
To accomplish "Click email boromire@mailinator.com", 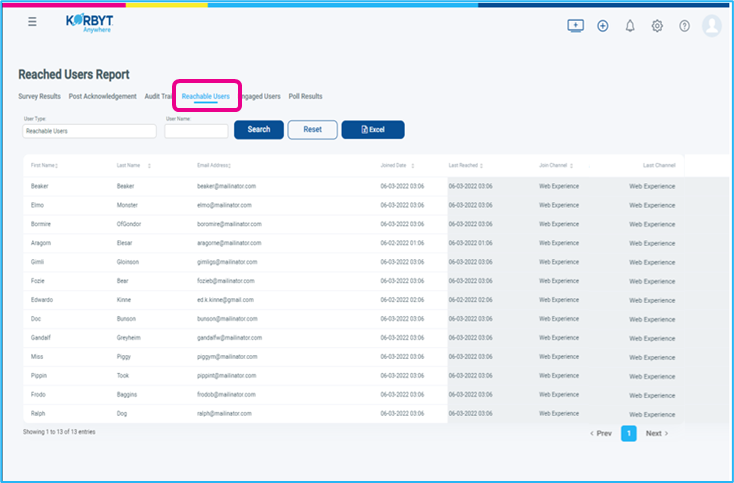I will (x=229, y=224).
